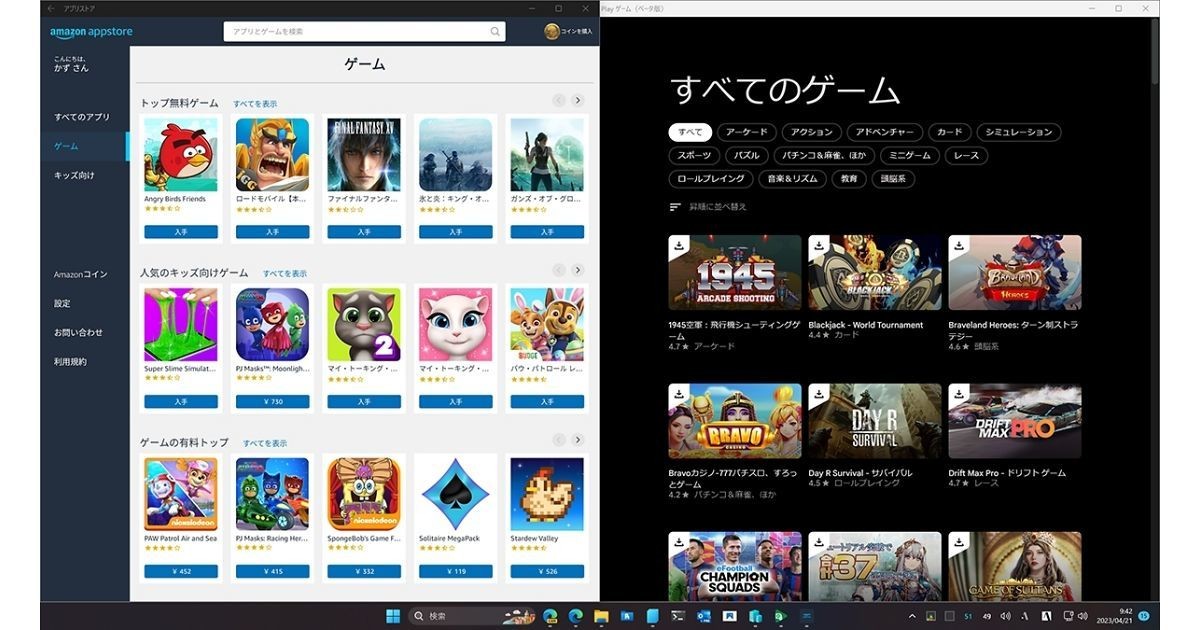Select the カード filter chip
The width and height of the screenshot is (1200, 630).
[x=950, y=132]
